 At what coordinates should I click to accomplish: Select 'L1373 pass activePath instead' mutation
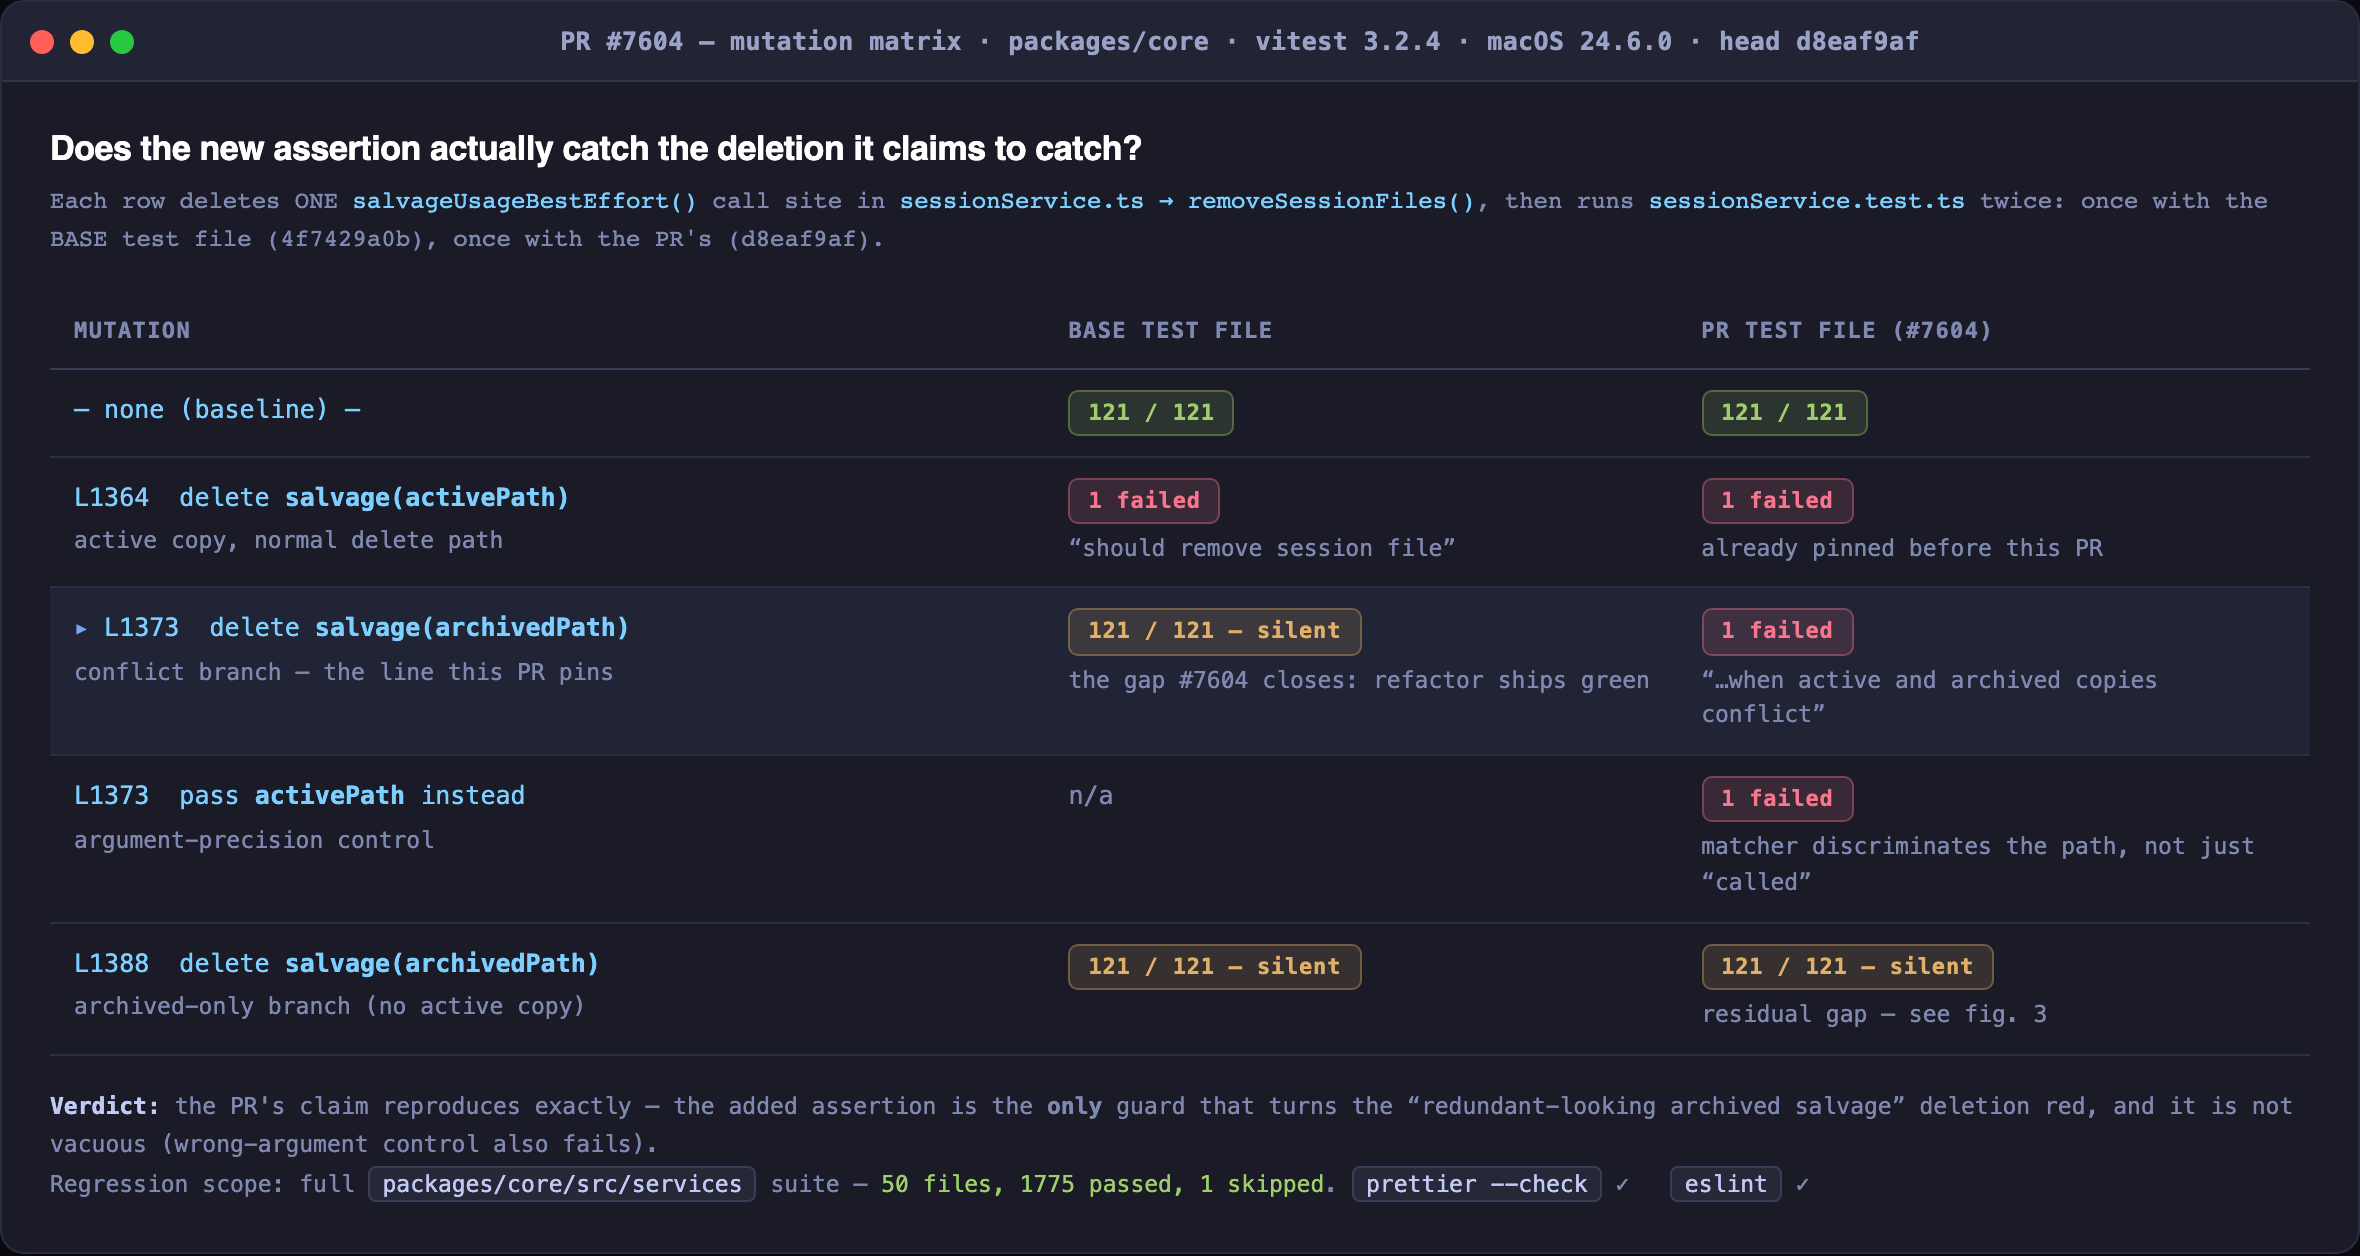coord(299,796)
